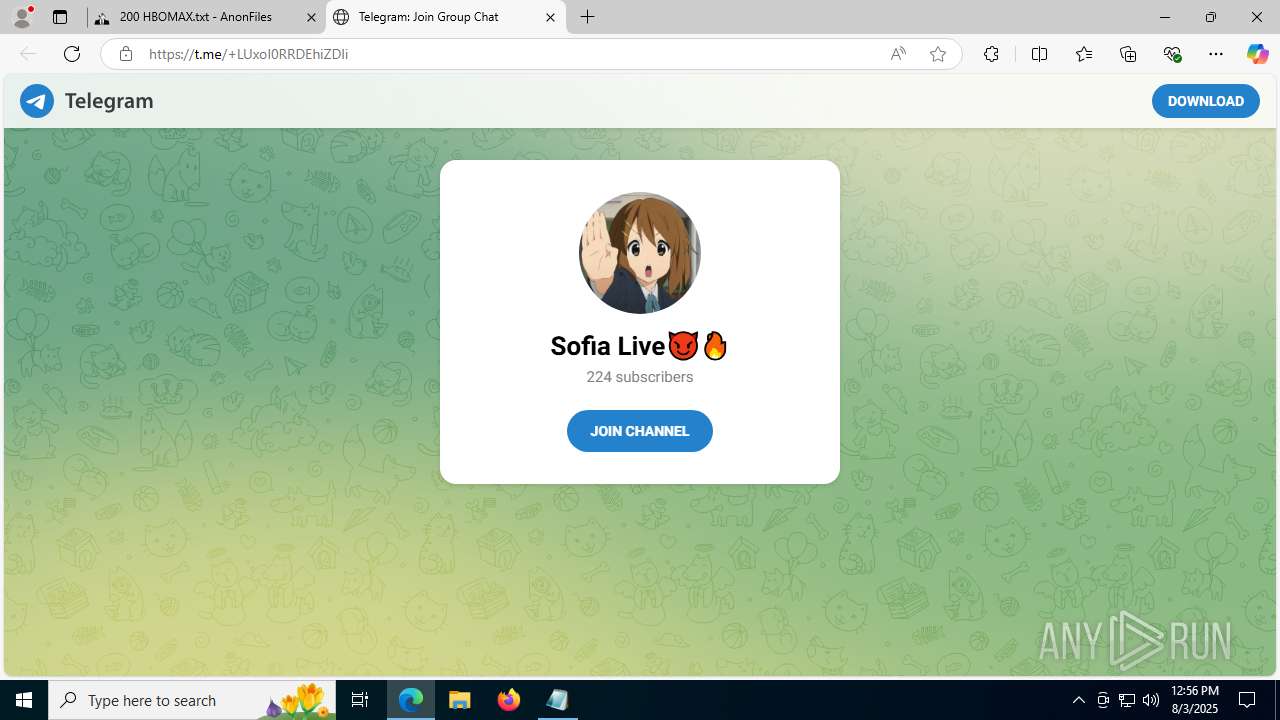Open File Explorer from the taskbar
This screenshot has height=720, width=1280.
tap(460, 700)
